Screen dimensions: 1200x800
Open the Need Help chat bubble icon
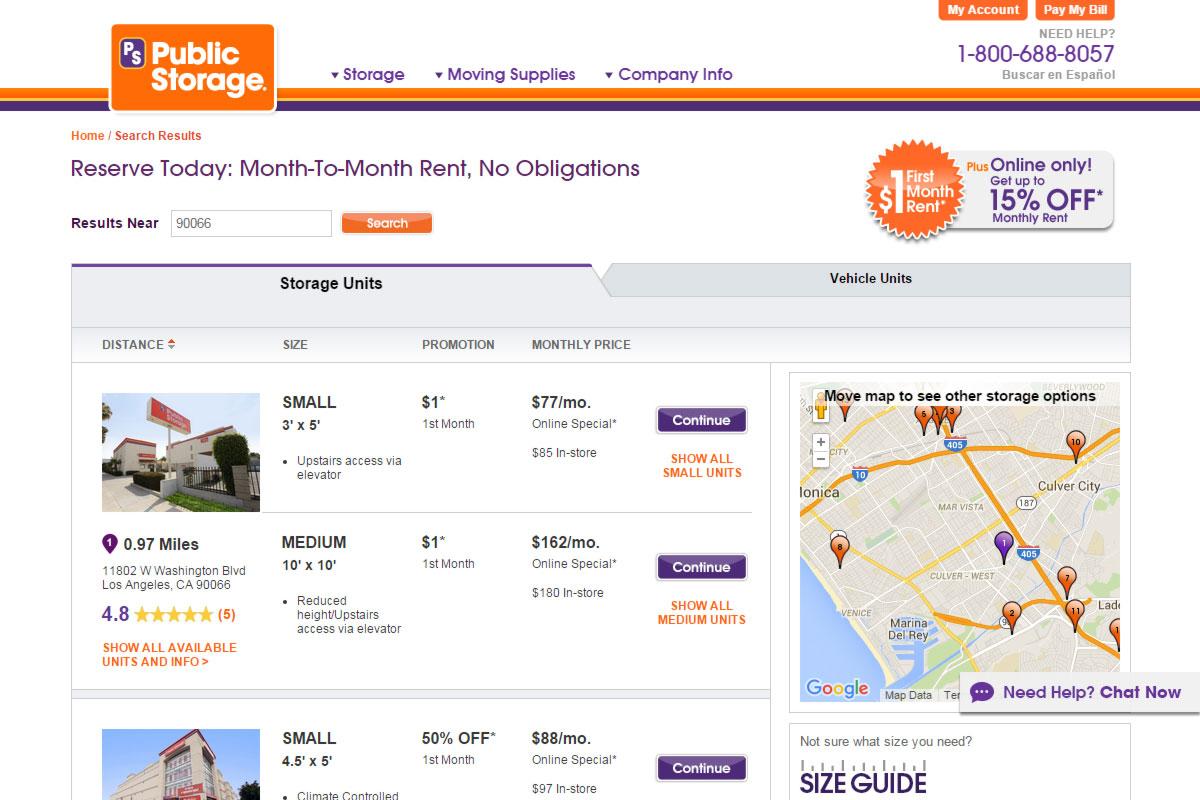982,692
